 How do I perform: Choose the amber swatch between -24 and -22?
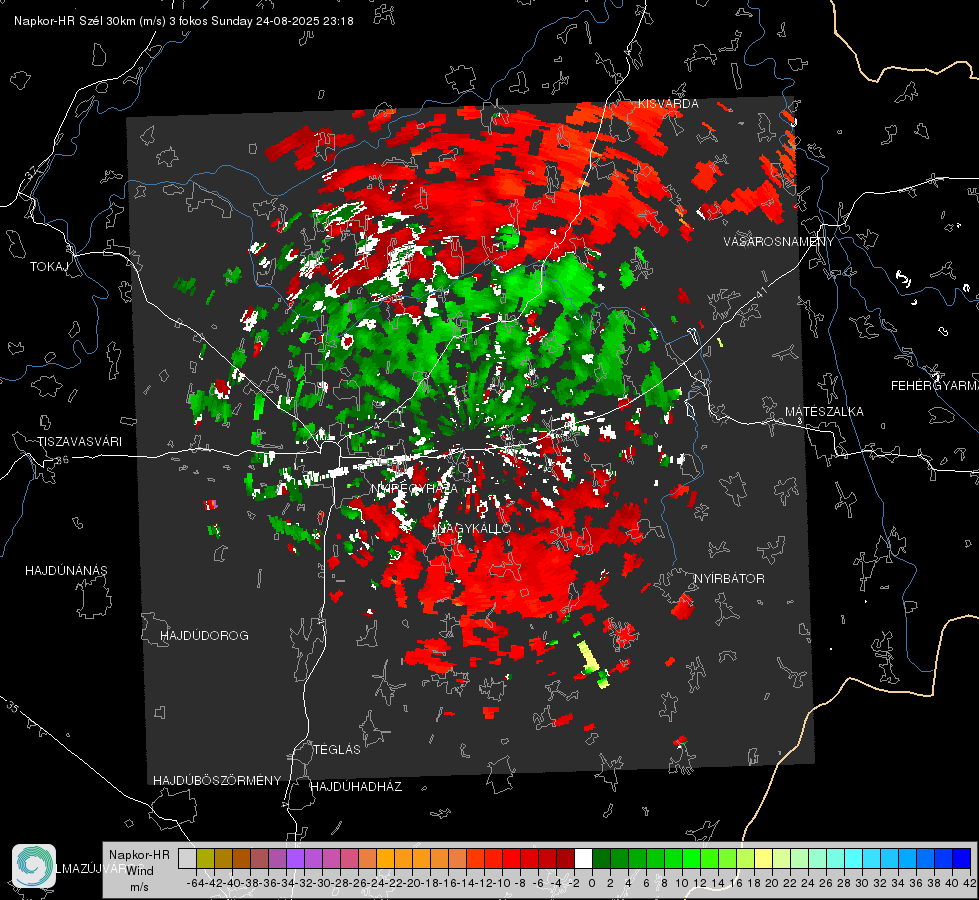386,859
